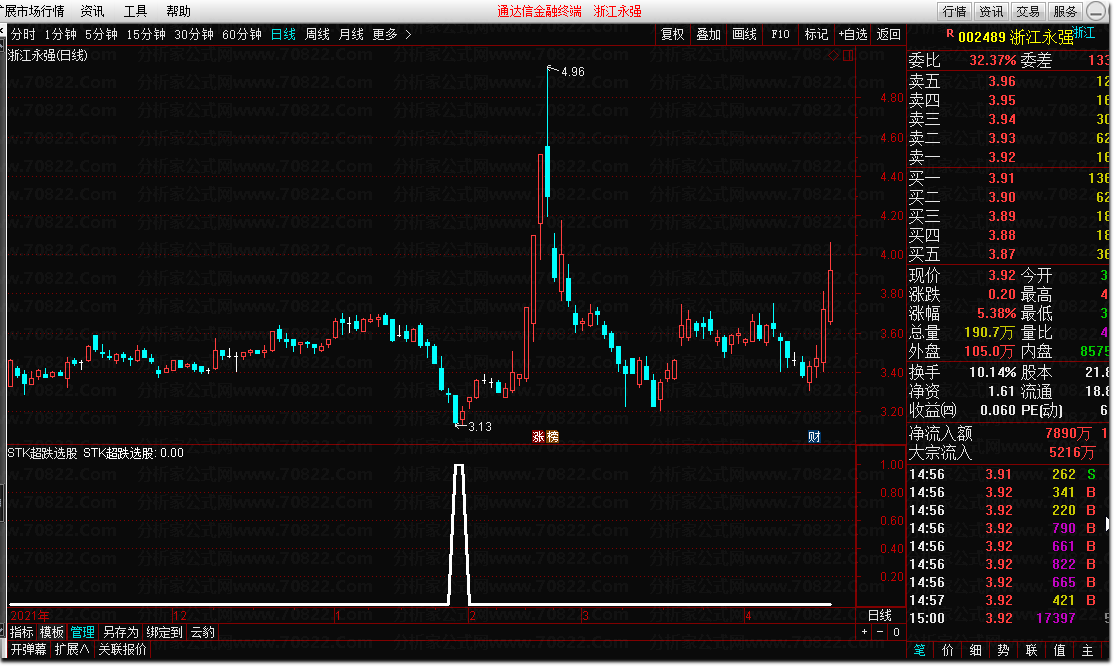Open the 工具 menu

[135, 11]
